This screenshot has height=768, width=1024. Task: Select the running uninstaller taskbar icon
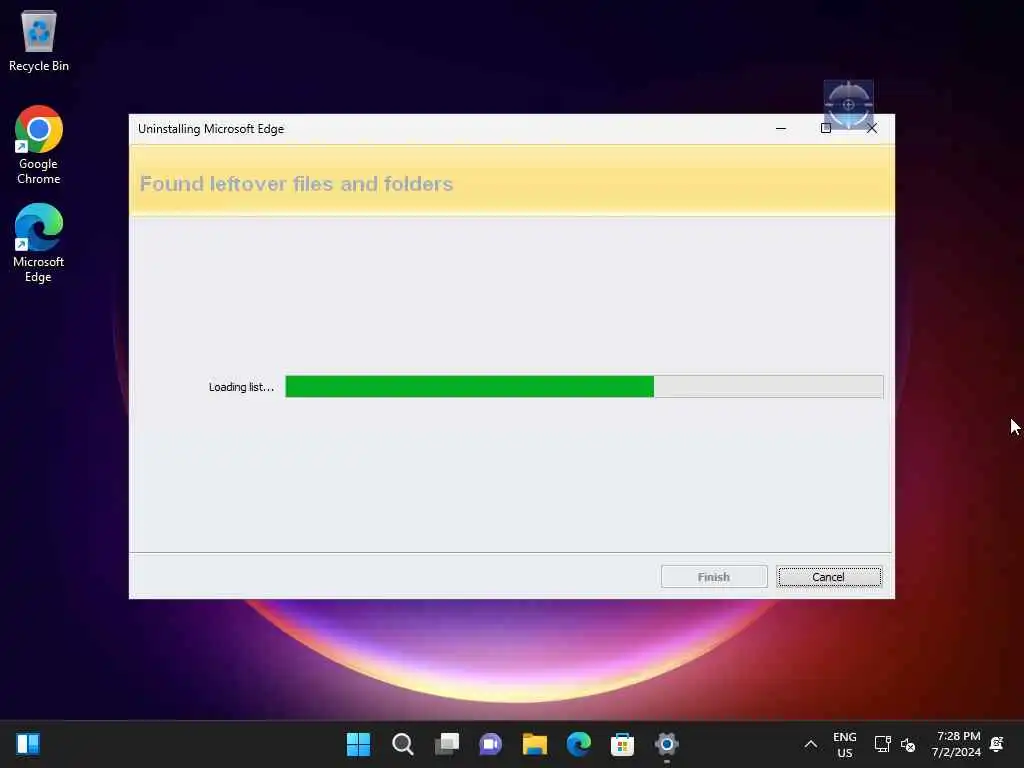pyautogui.click(x=667, y=744)
